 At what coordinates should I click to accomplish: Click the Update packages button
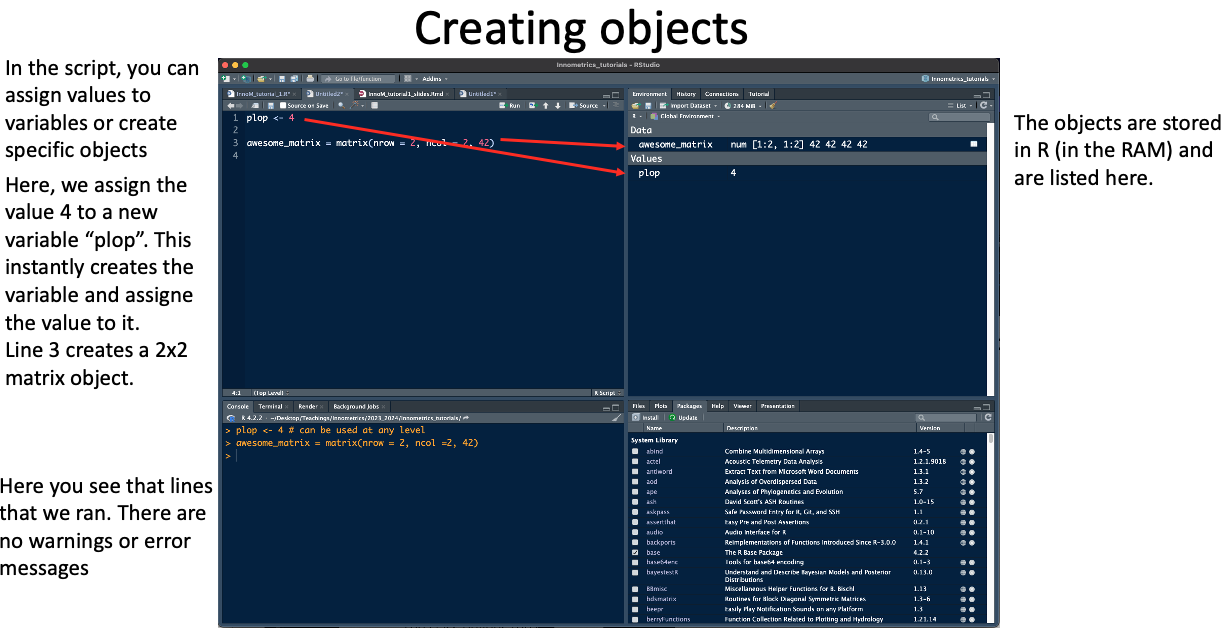point(685,417)
